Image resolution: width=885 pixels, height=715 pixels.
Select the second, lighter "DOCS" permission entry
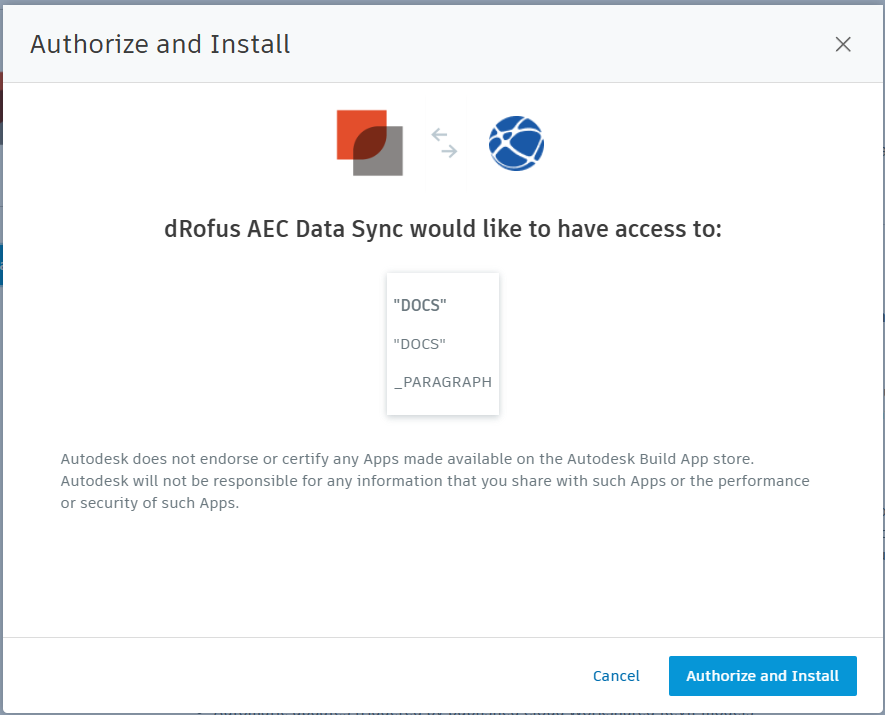pos(420,344)
